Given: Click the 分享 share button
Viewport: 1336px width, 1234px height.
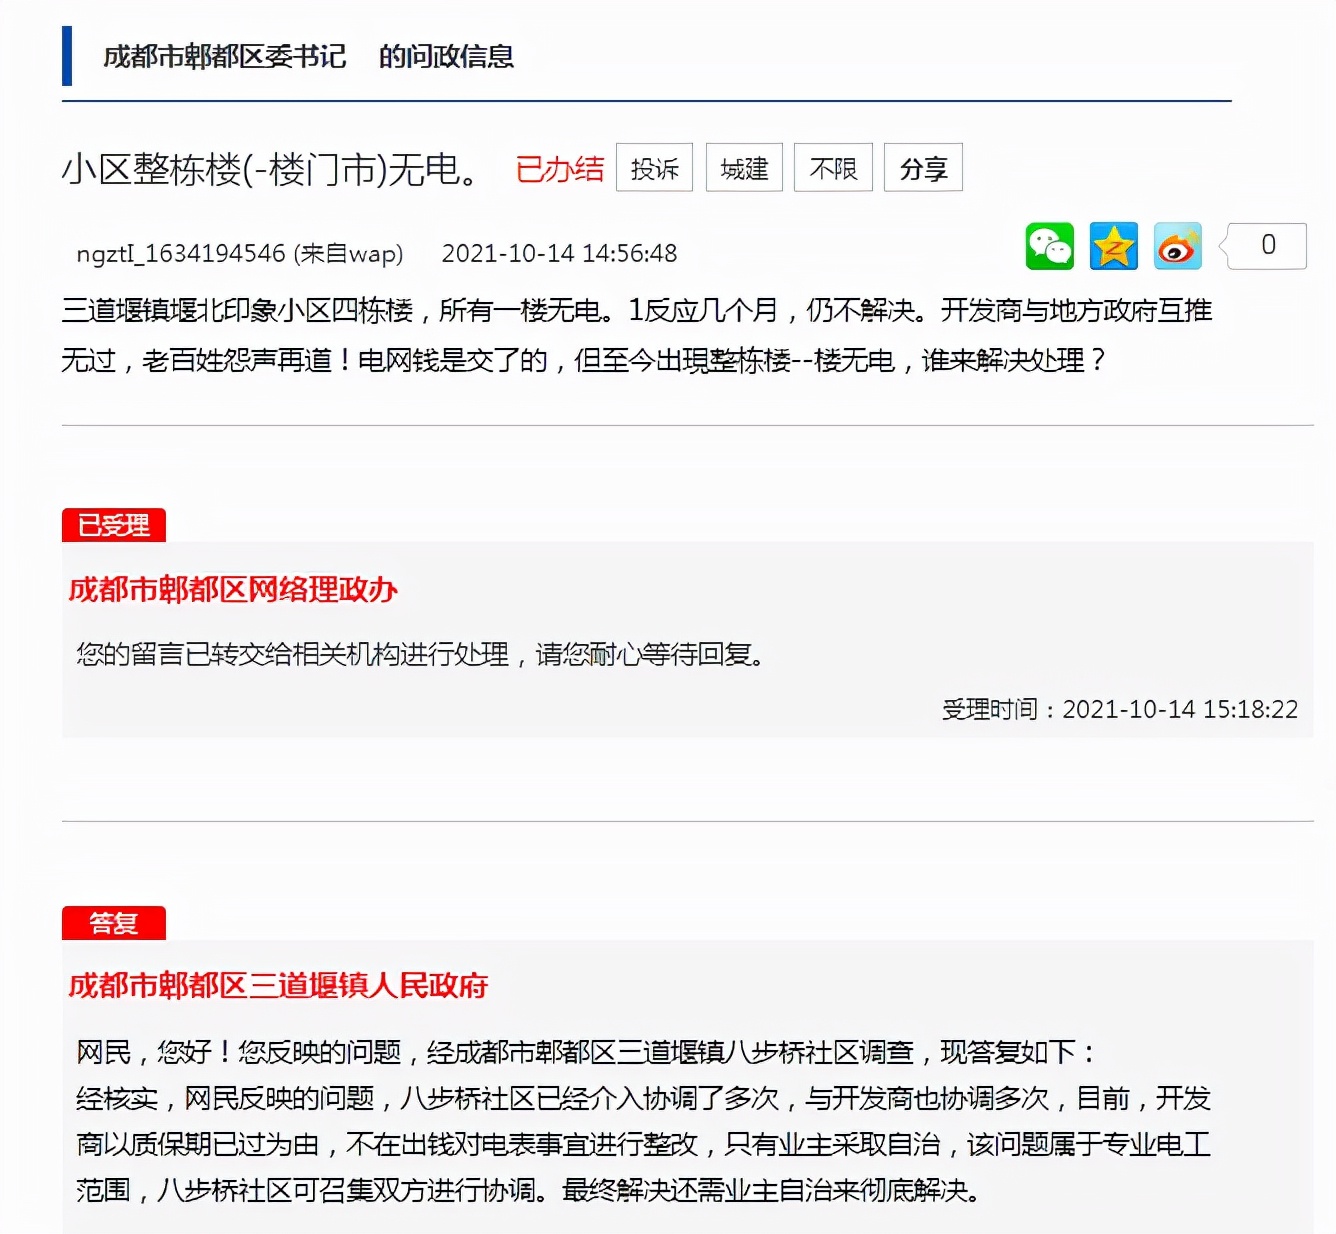Looking at the screenshot, I should click(x=922, y=168).
